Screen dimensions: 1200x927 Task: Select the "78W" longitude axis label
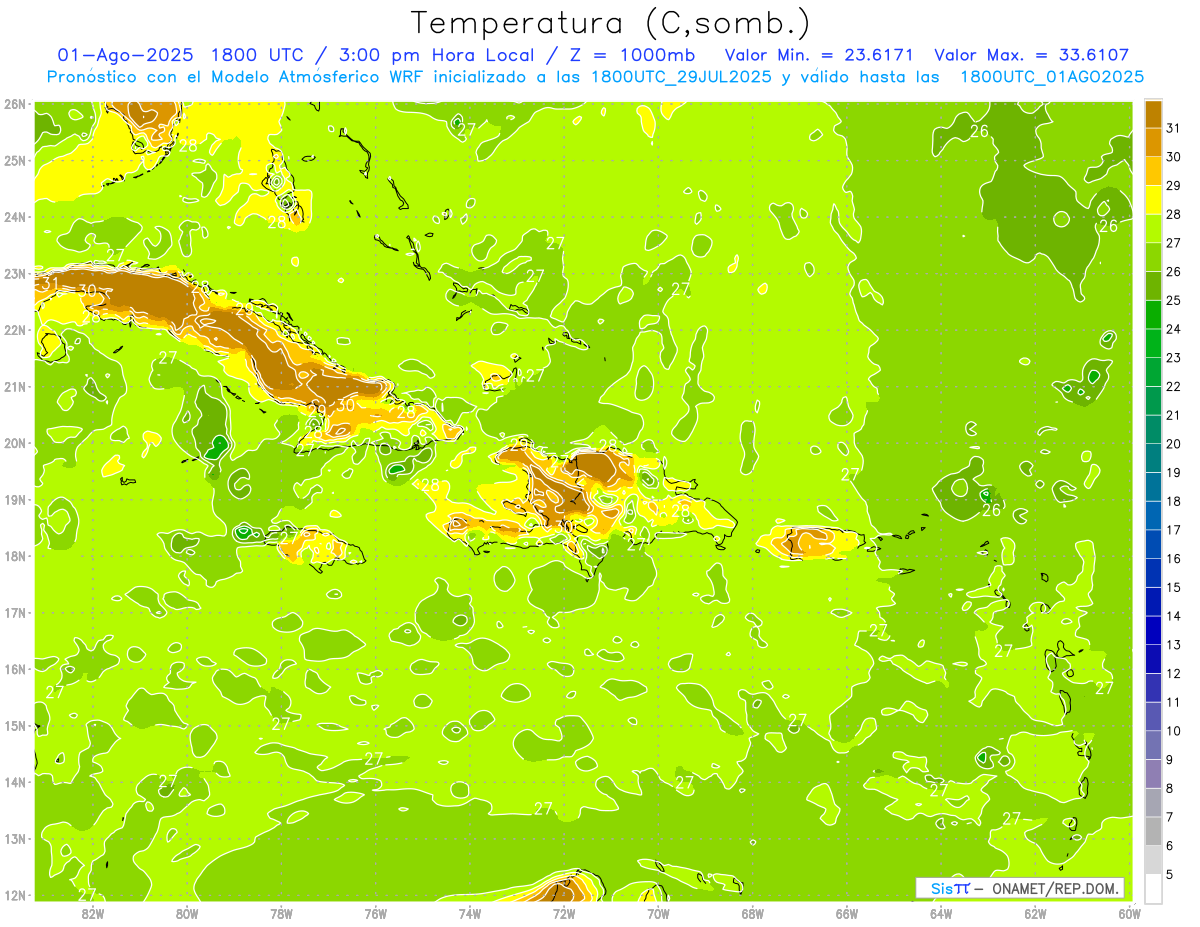tap(281, 913)
